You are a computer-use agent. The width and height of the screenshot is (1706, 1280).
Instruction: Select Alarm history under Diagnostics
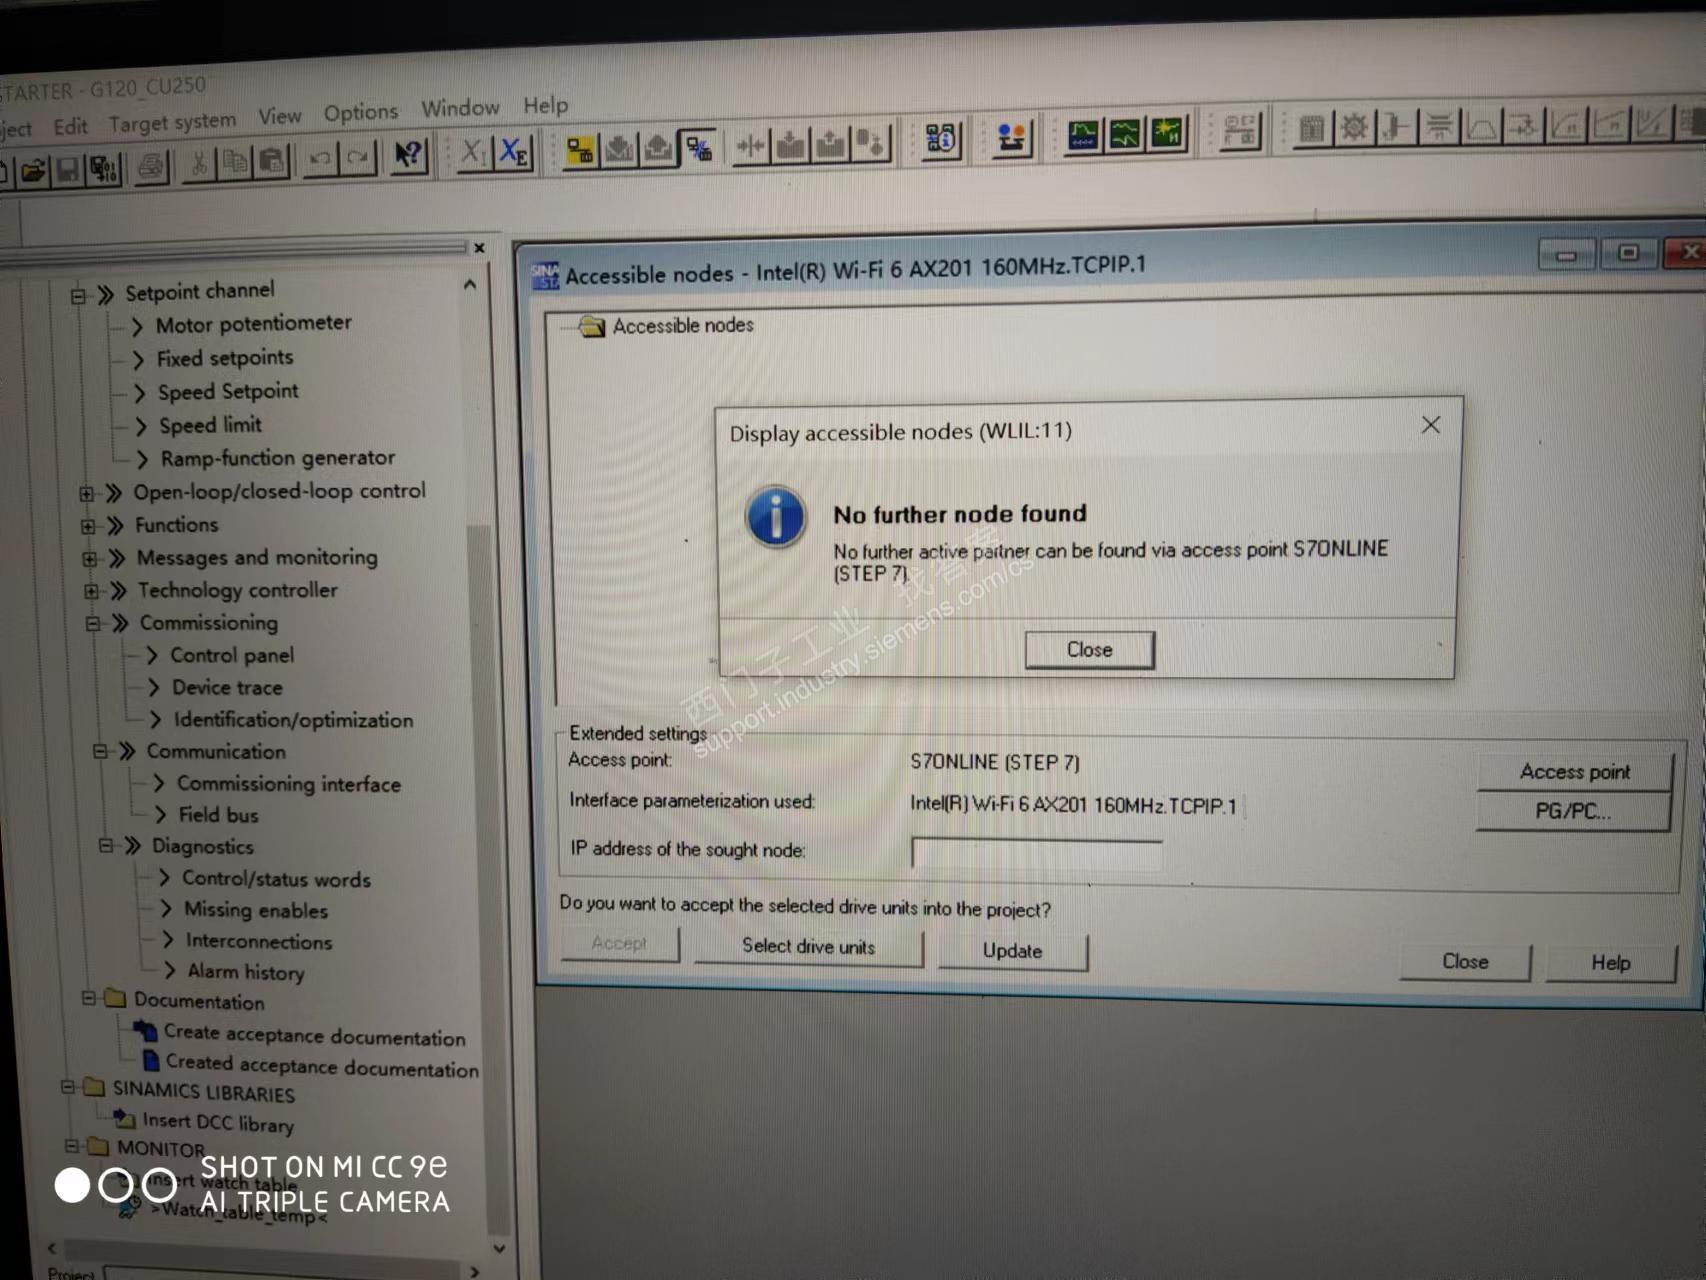point(246,971)
